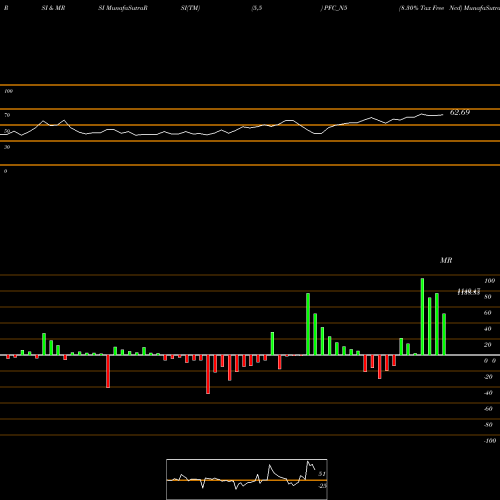Click the RSI axis label 50

point(7,131)
